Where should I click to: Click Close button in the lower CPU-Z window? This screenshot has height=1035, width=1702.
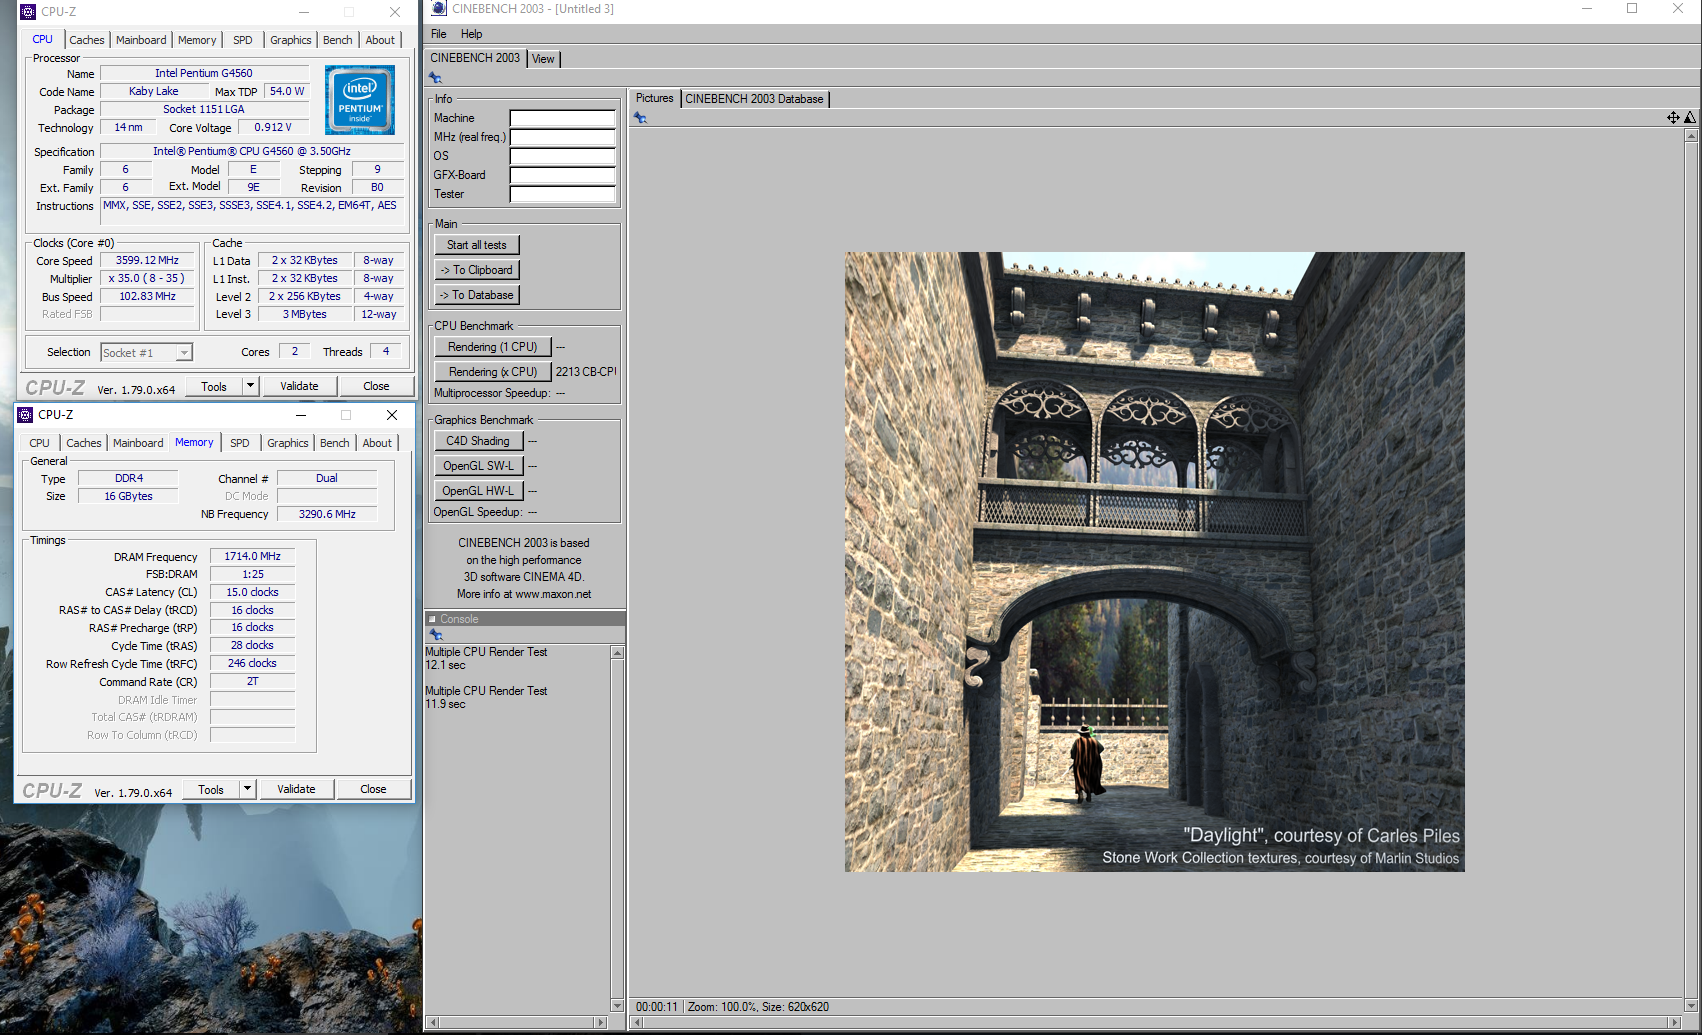coord(373,789)
